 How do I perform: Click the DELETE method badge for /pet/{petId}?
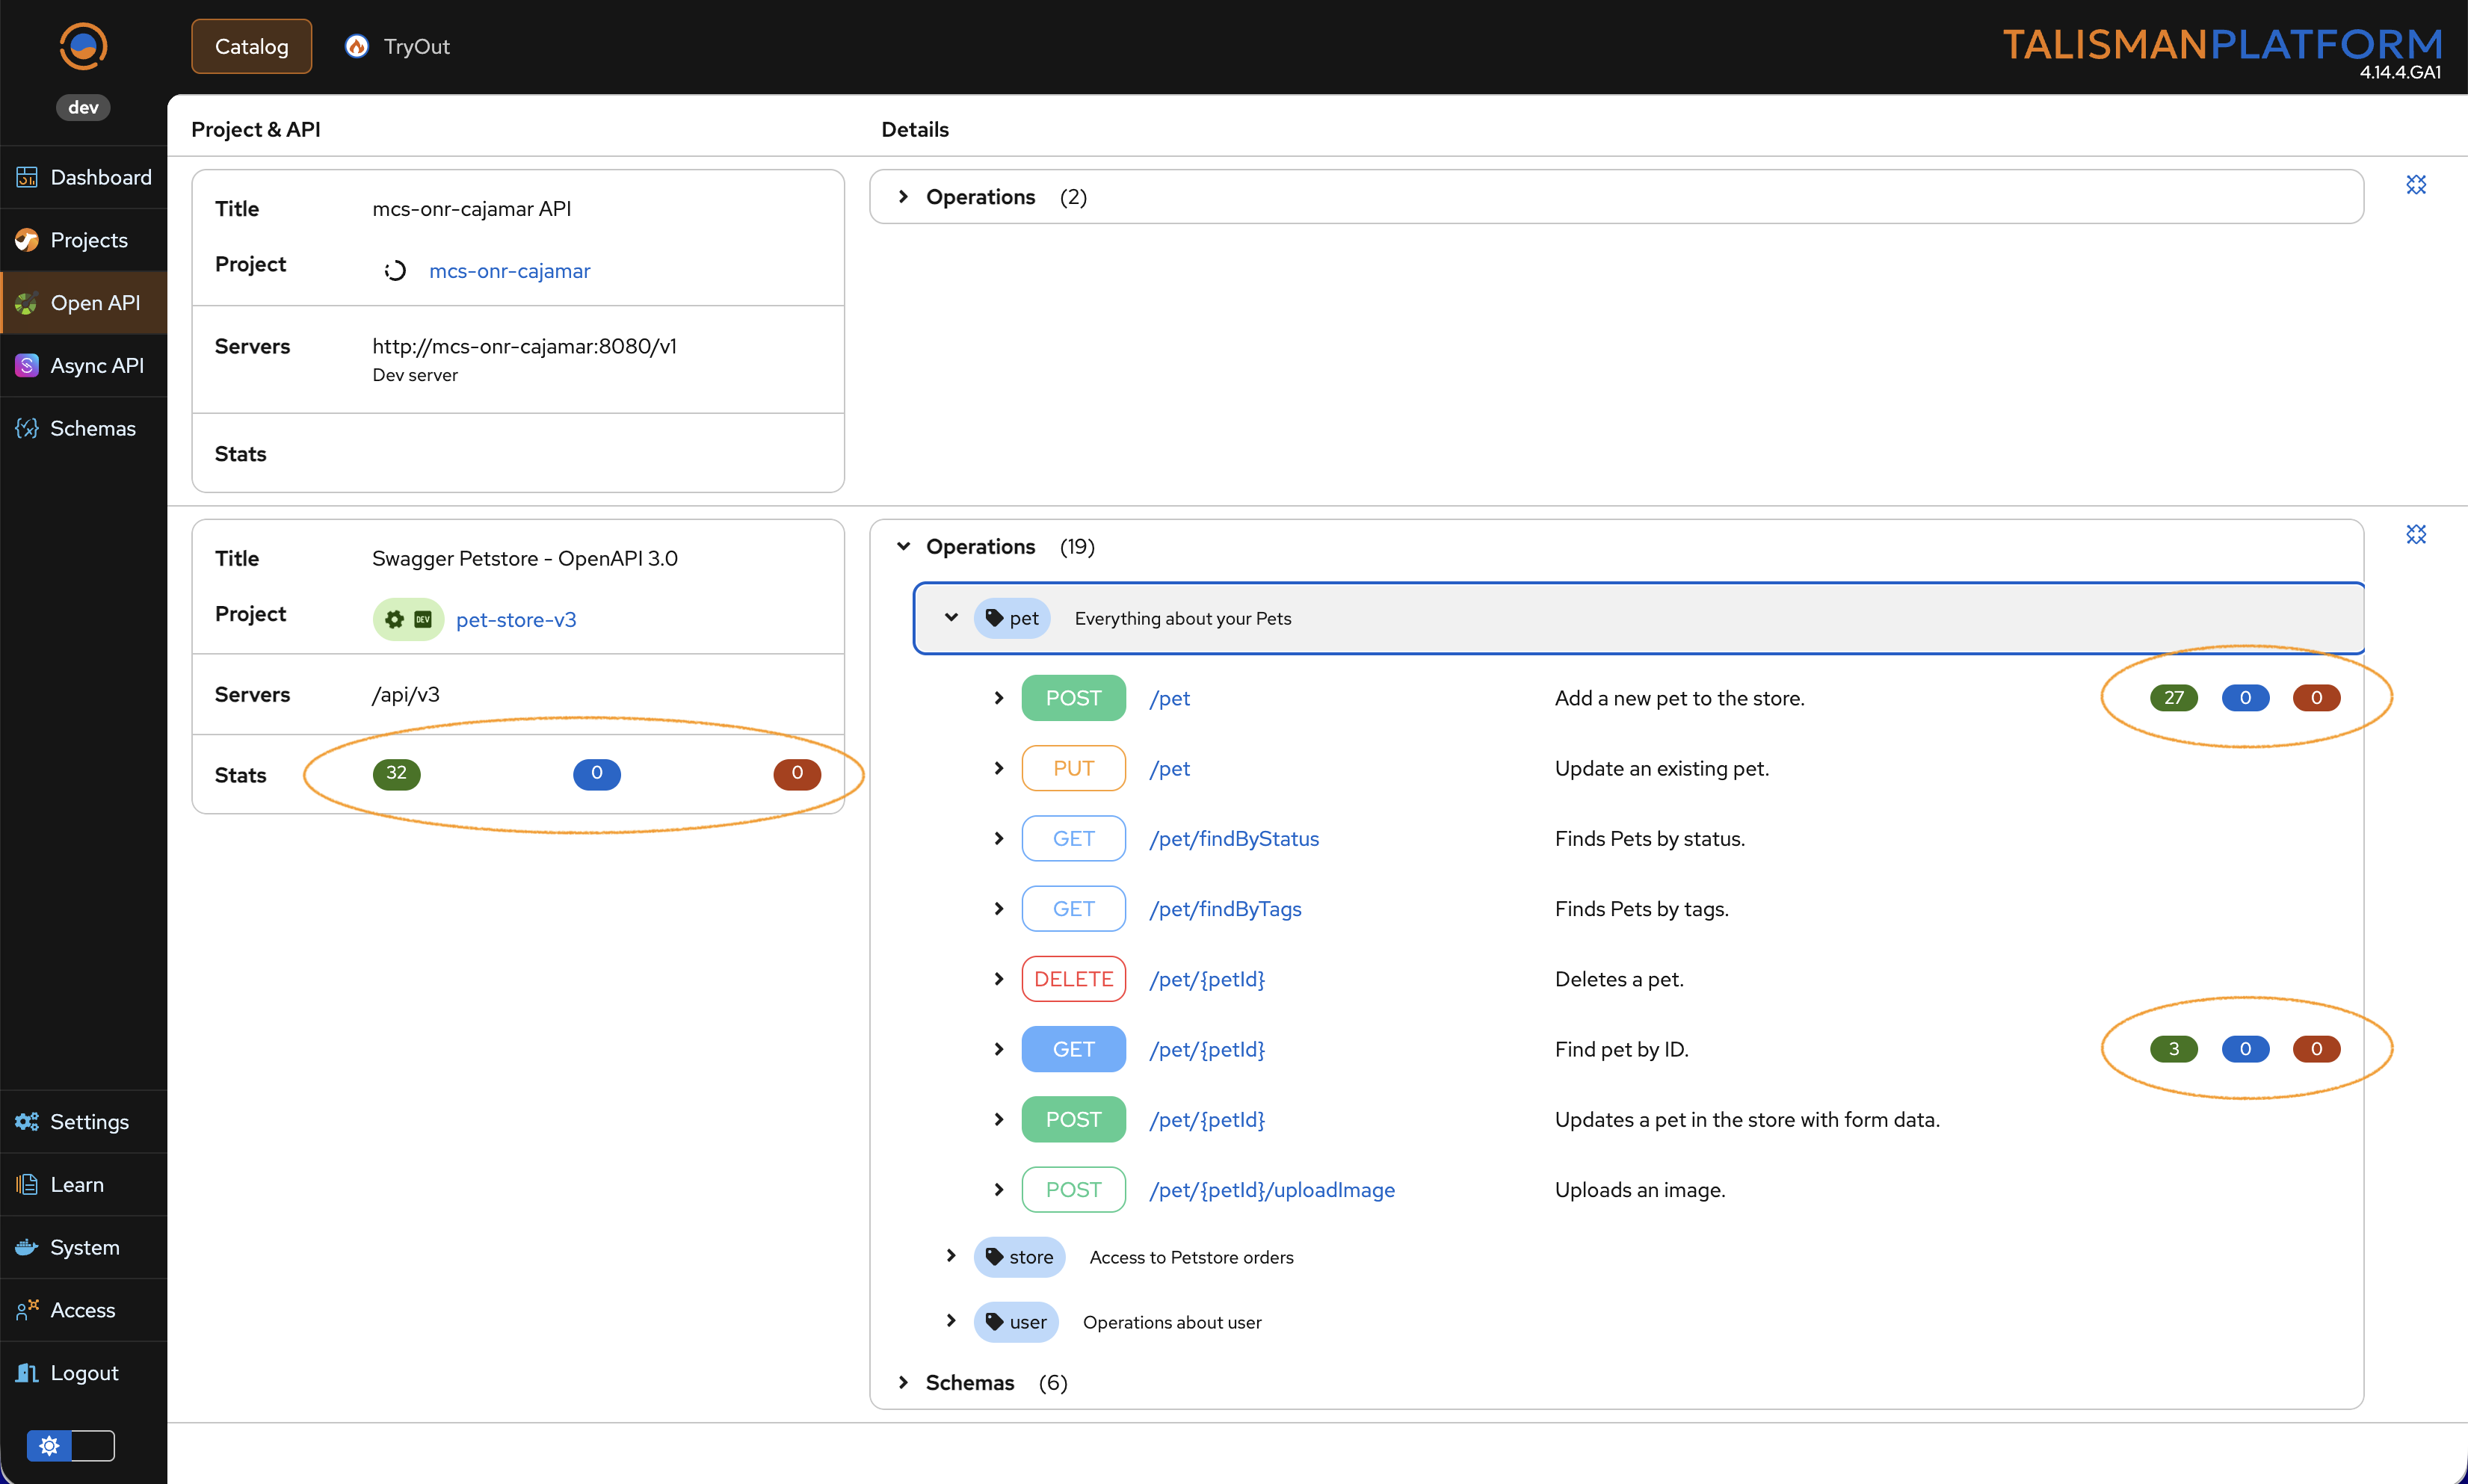pyautogui.click(x=1073, y=979)
